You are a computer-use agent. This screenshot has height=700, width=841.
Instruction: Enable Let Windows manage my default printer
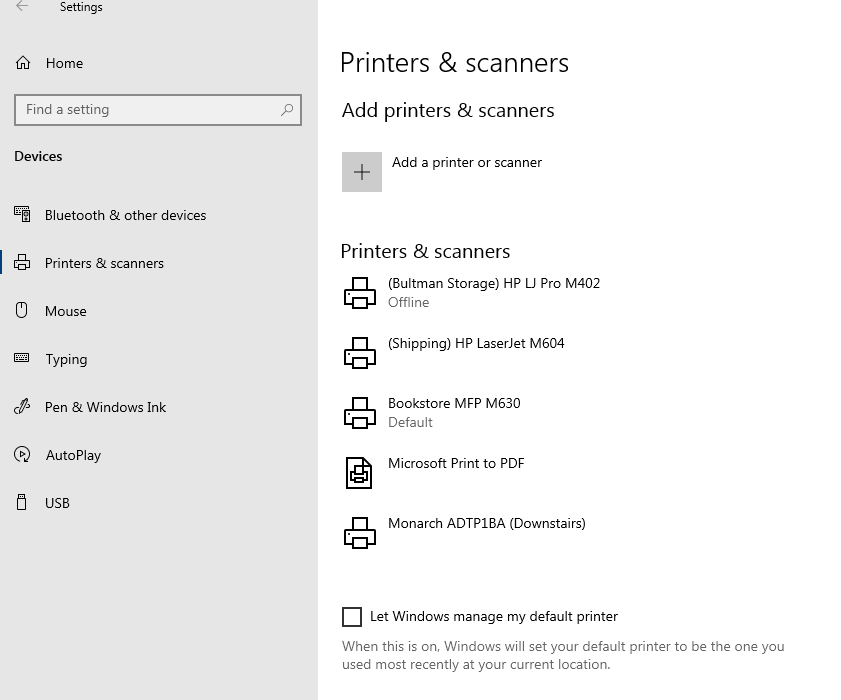click(x=352, y=617)
